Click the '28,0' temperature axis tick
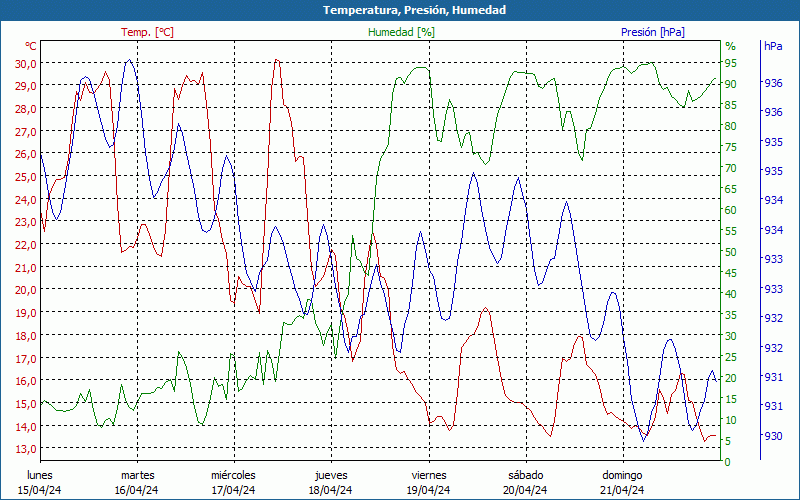 [x=26, y=109]
